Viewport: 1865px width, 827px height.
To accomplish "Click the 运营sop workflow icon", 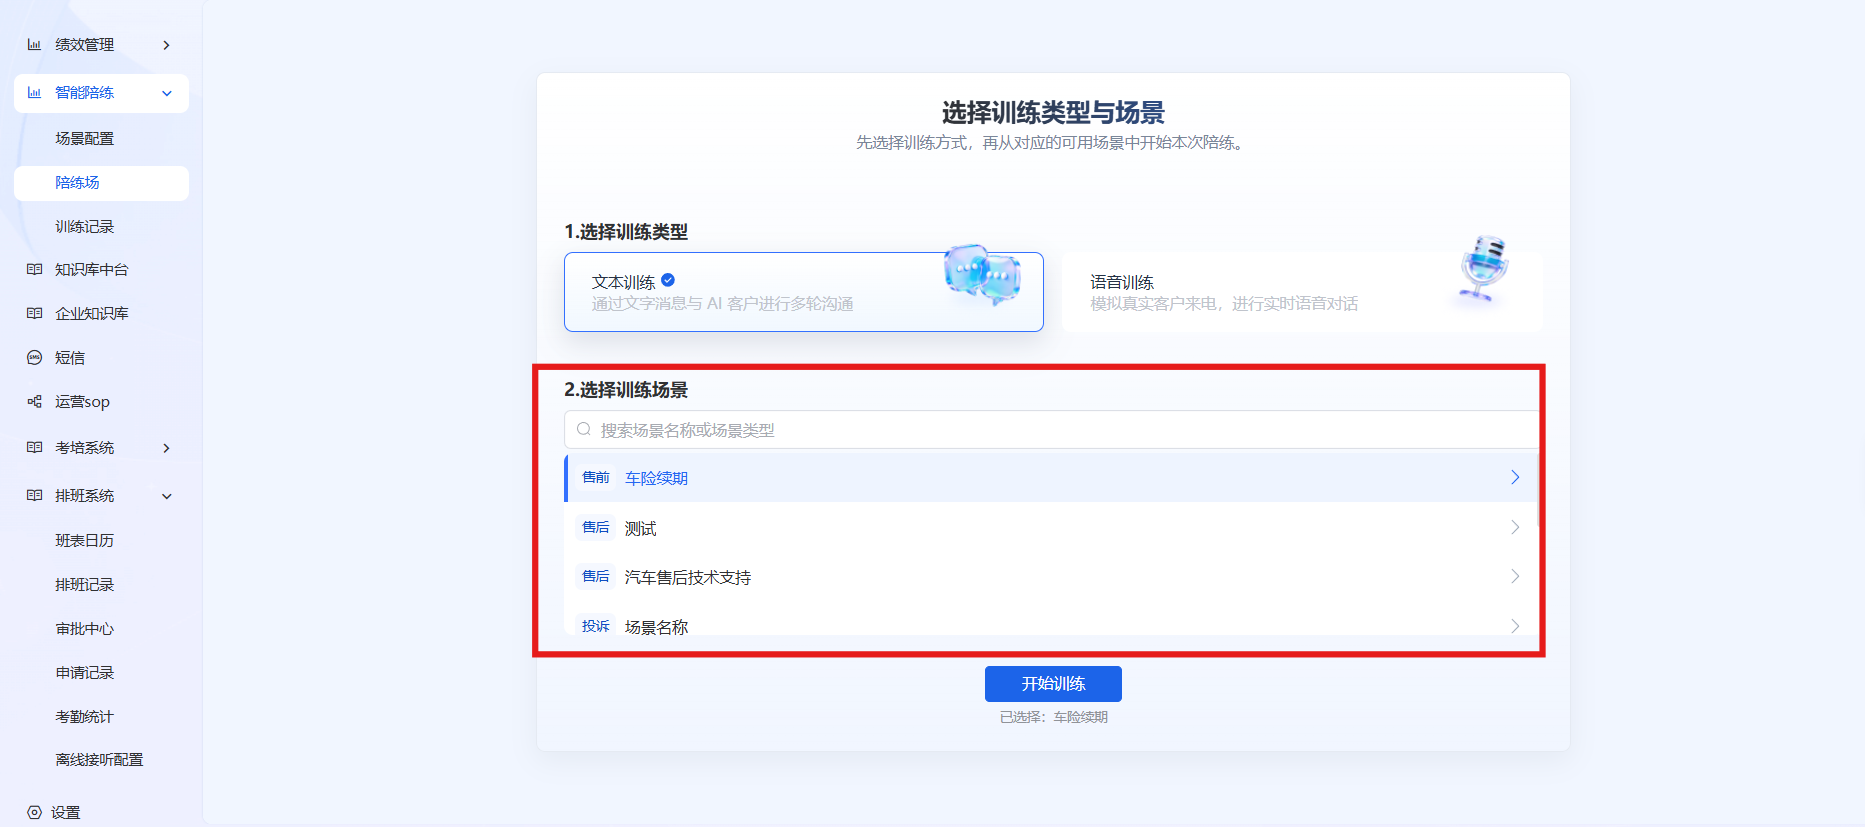I will (34, 402).
